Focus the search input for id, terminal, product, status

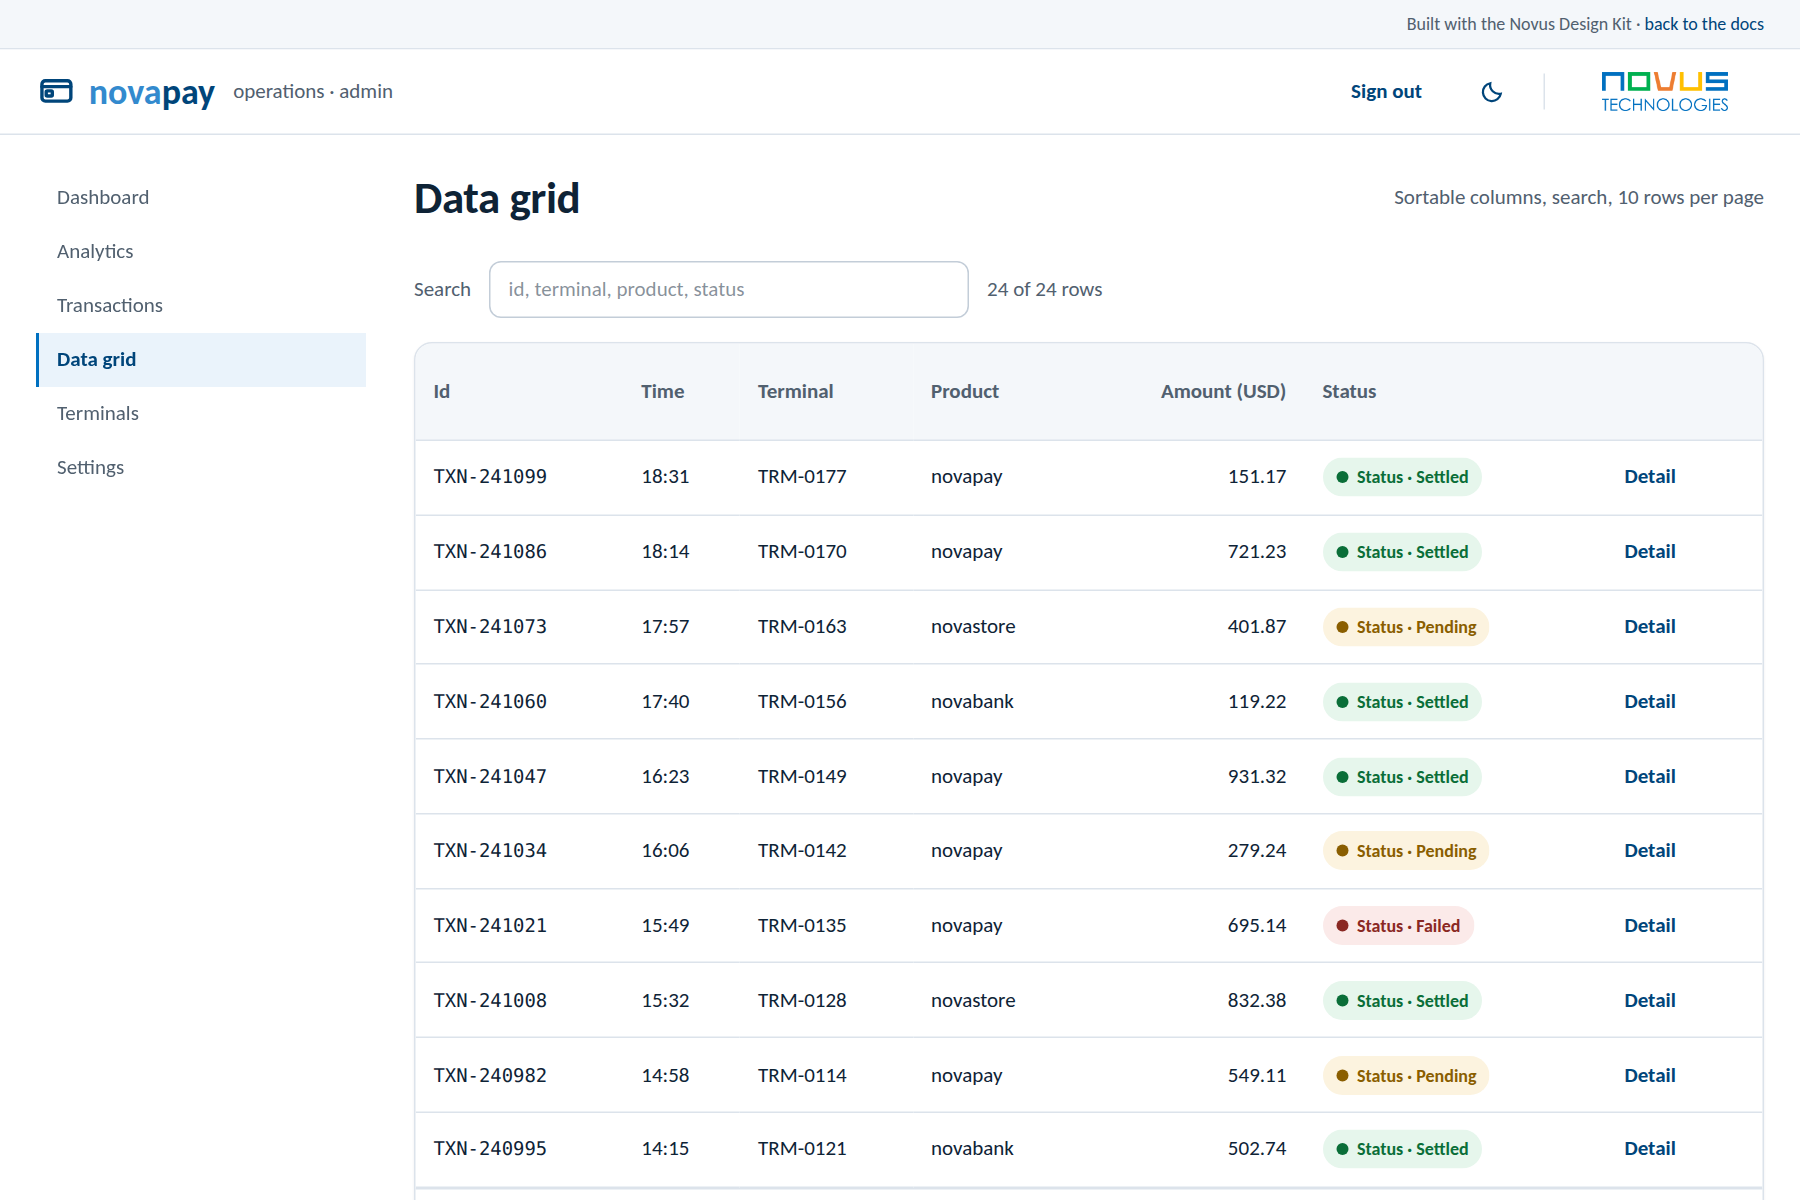(728, 290)
